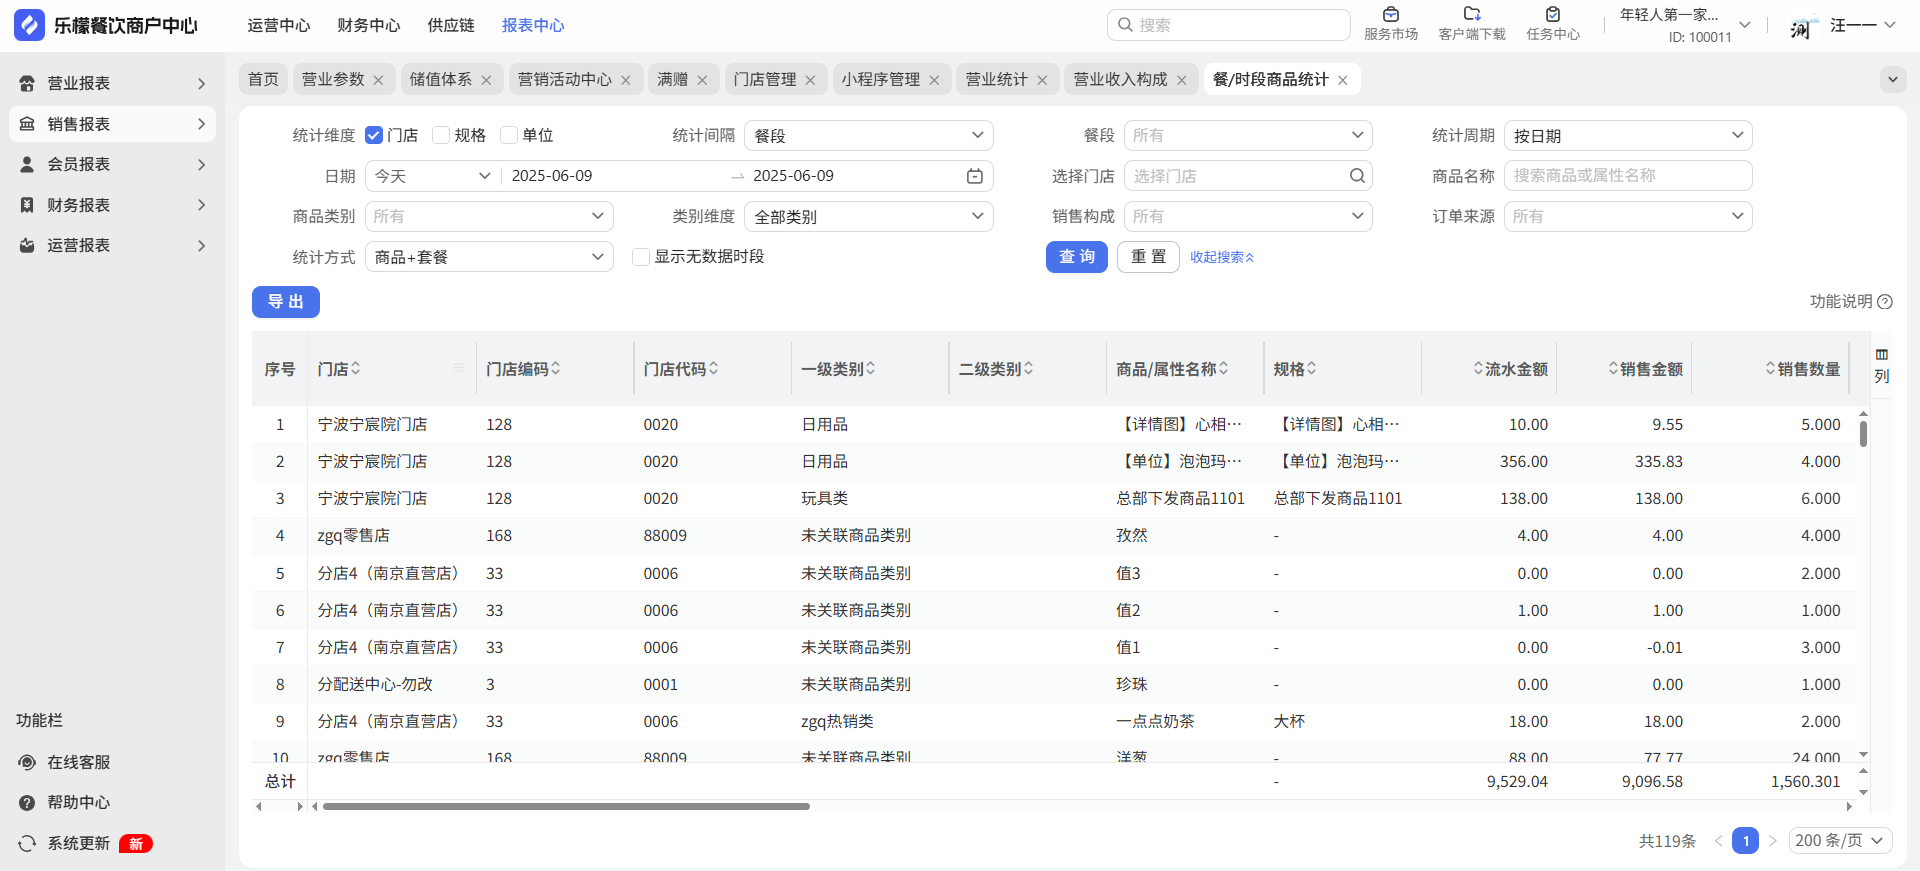Open 统计周期 按日期 dropdown
The image size is (1920, 871).
(x=1628, y=136)
